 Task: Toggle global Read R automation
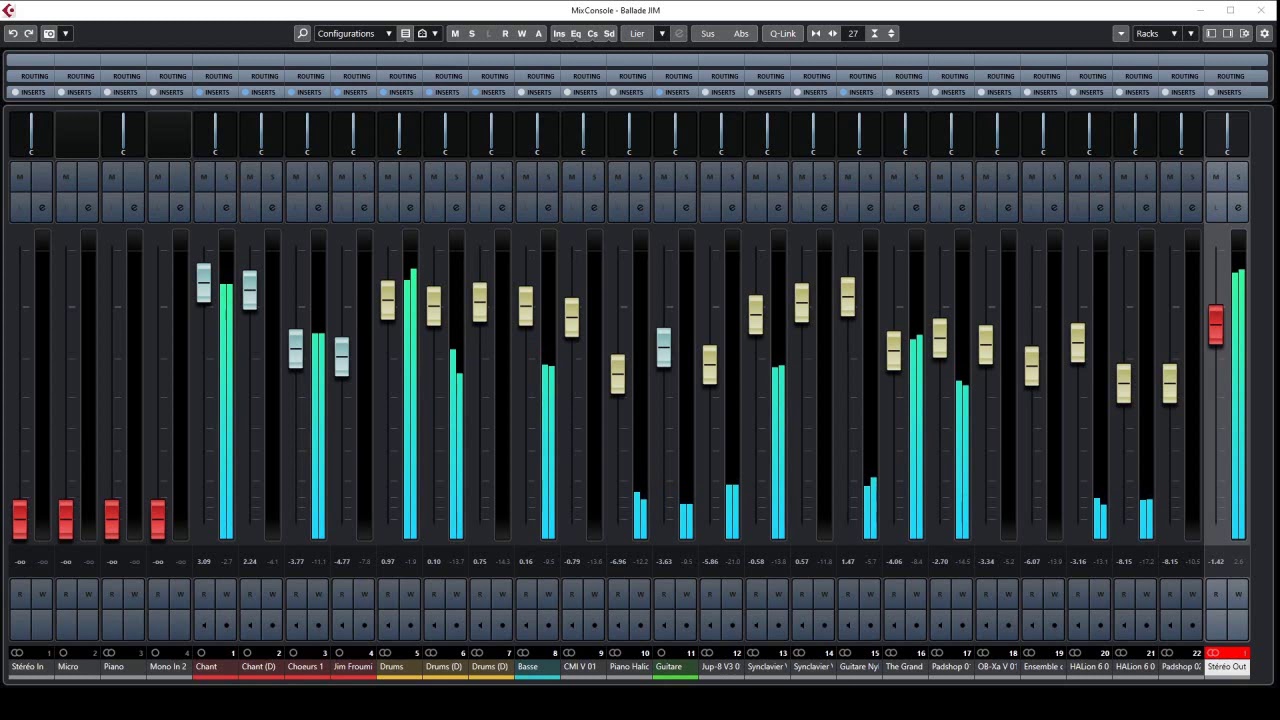coord(505,33)
